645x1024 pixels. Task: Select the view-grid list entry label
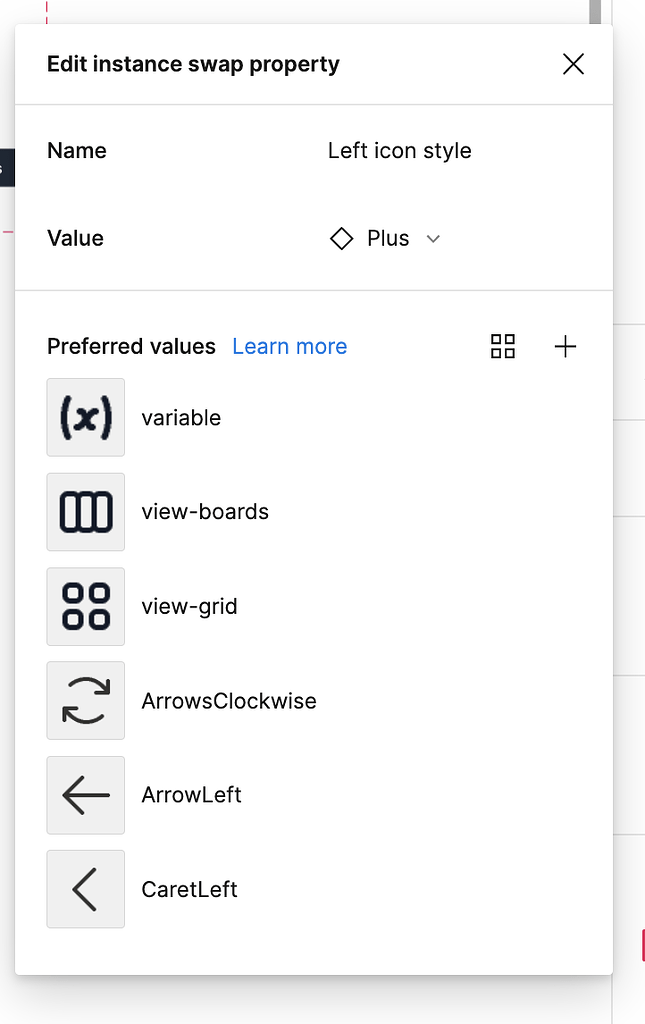tap(189, 607)
